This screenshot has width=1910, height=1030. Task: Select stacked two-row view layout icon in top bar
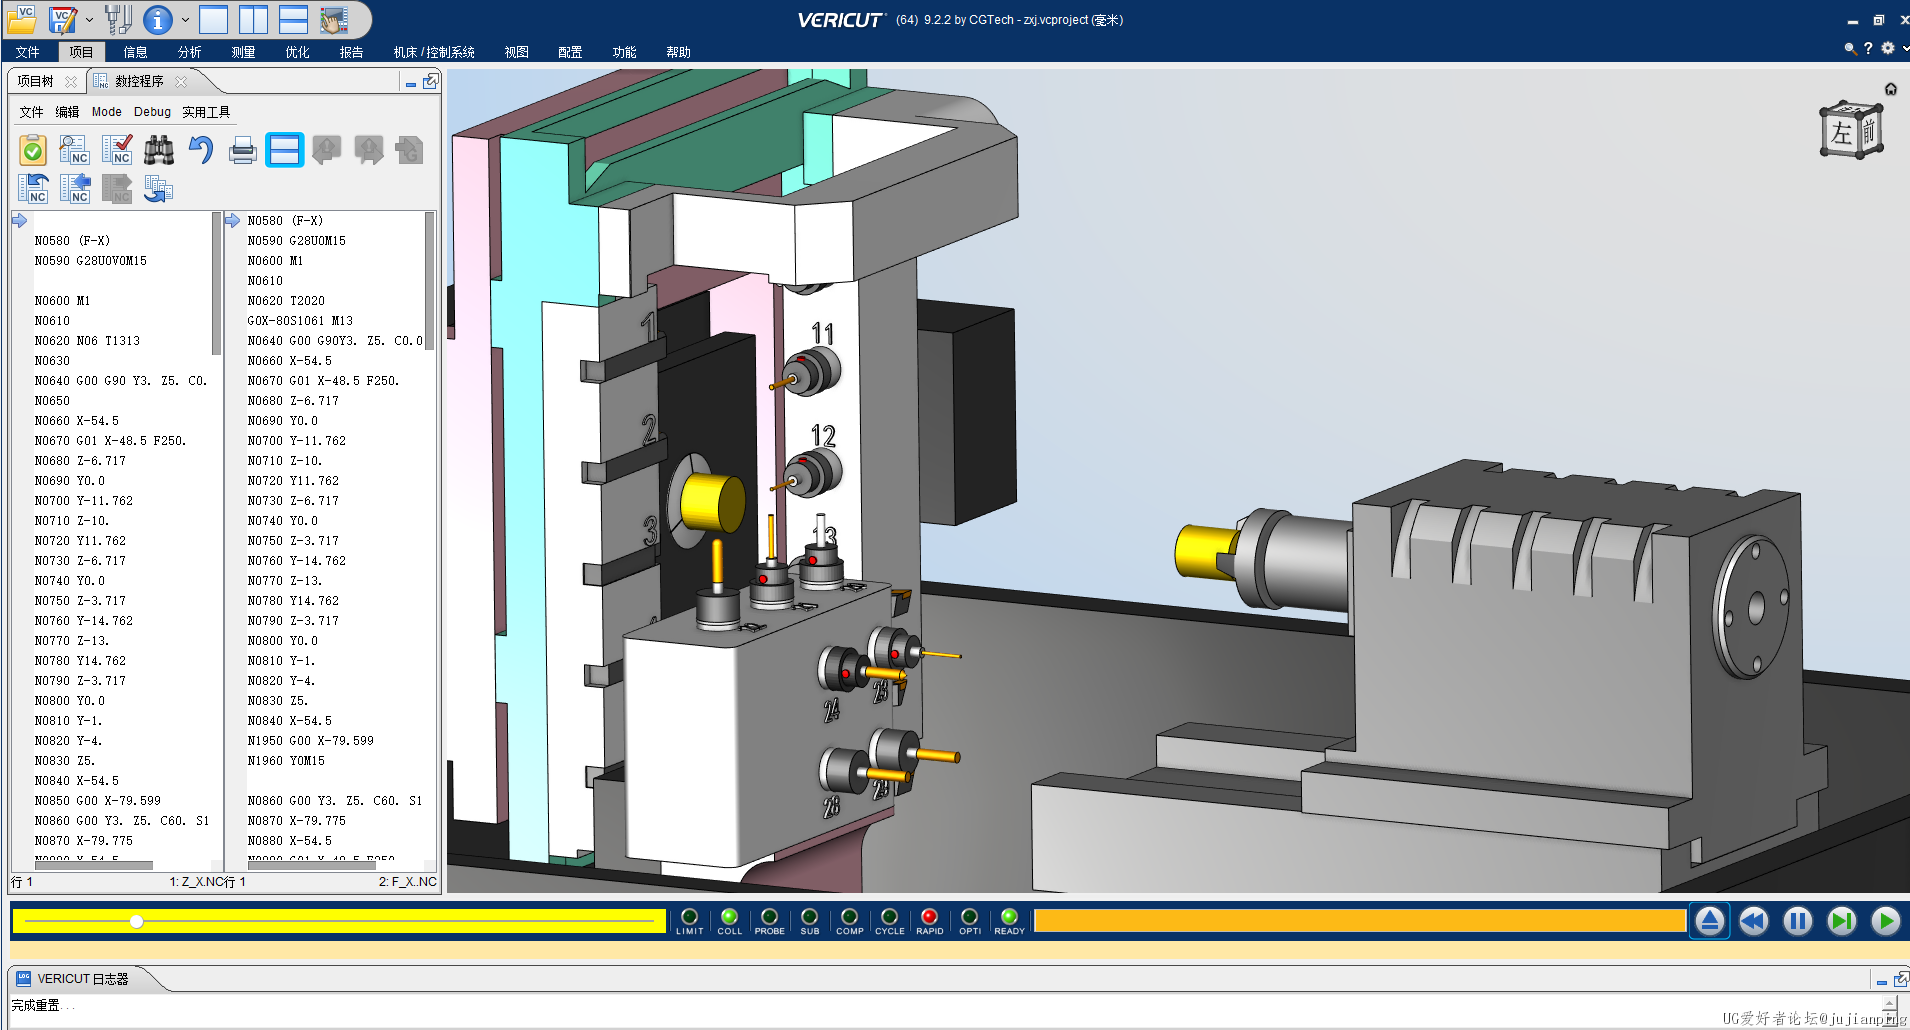(293, 19)
